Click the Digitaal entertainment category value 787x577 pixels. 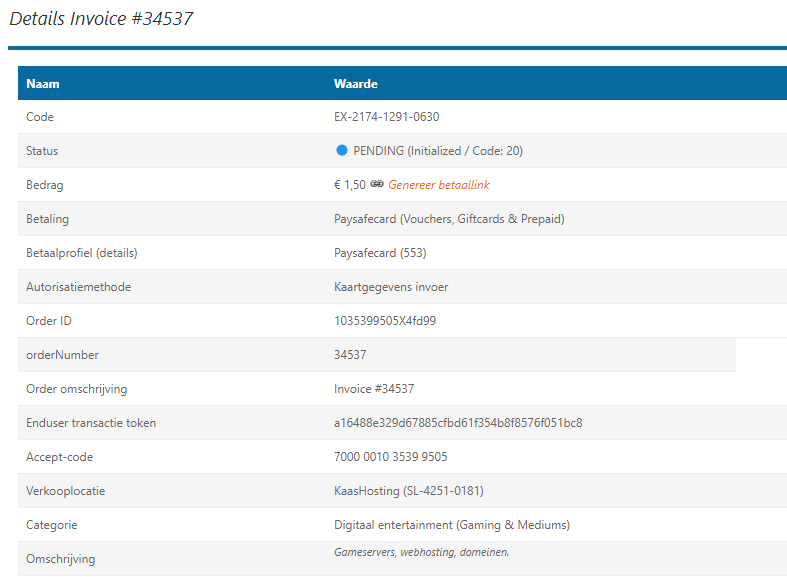452,525
